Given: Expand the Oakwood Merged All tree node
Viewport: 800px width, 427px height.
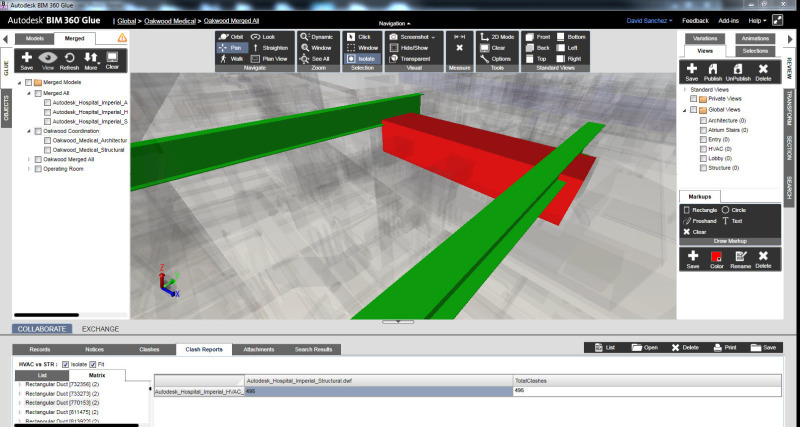Looking at the screenshot, I should (29, 160).
